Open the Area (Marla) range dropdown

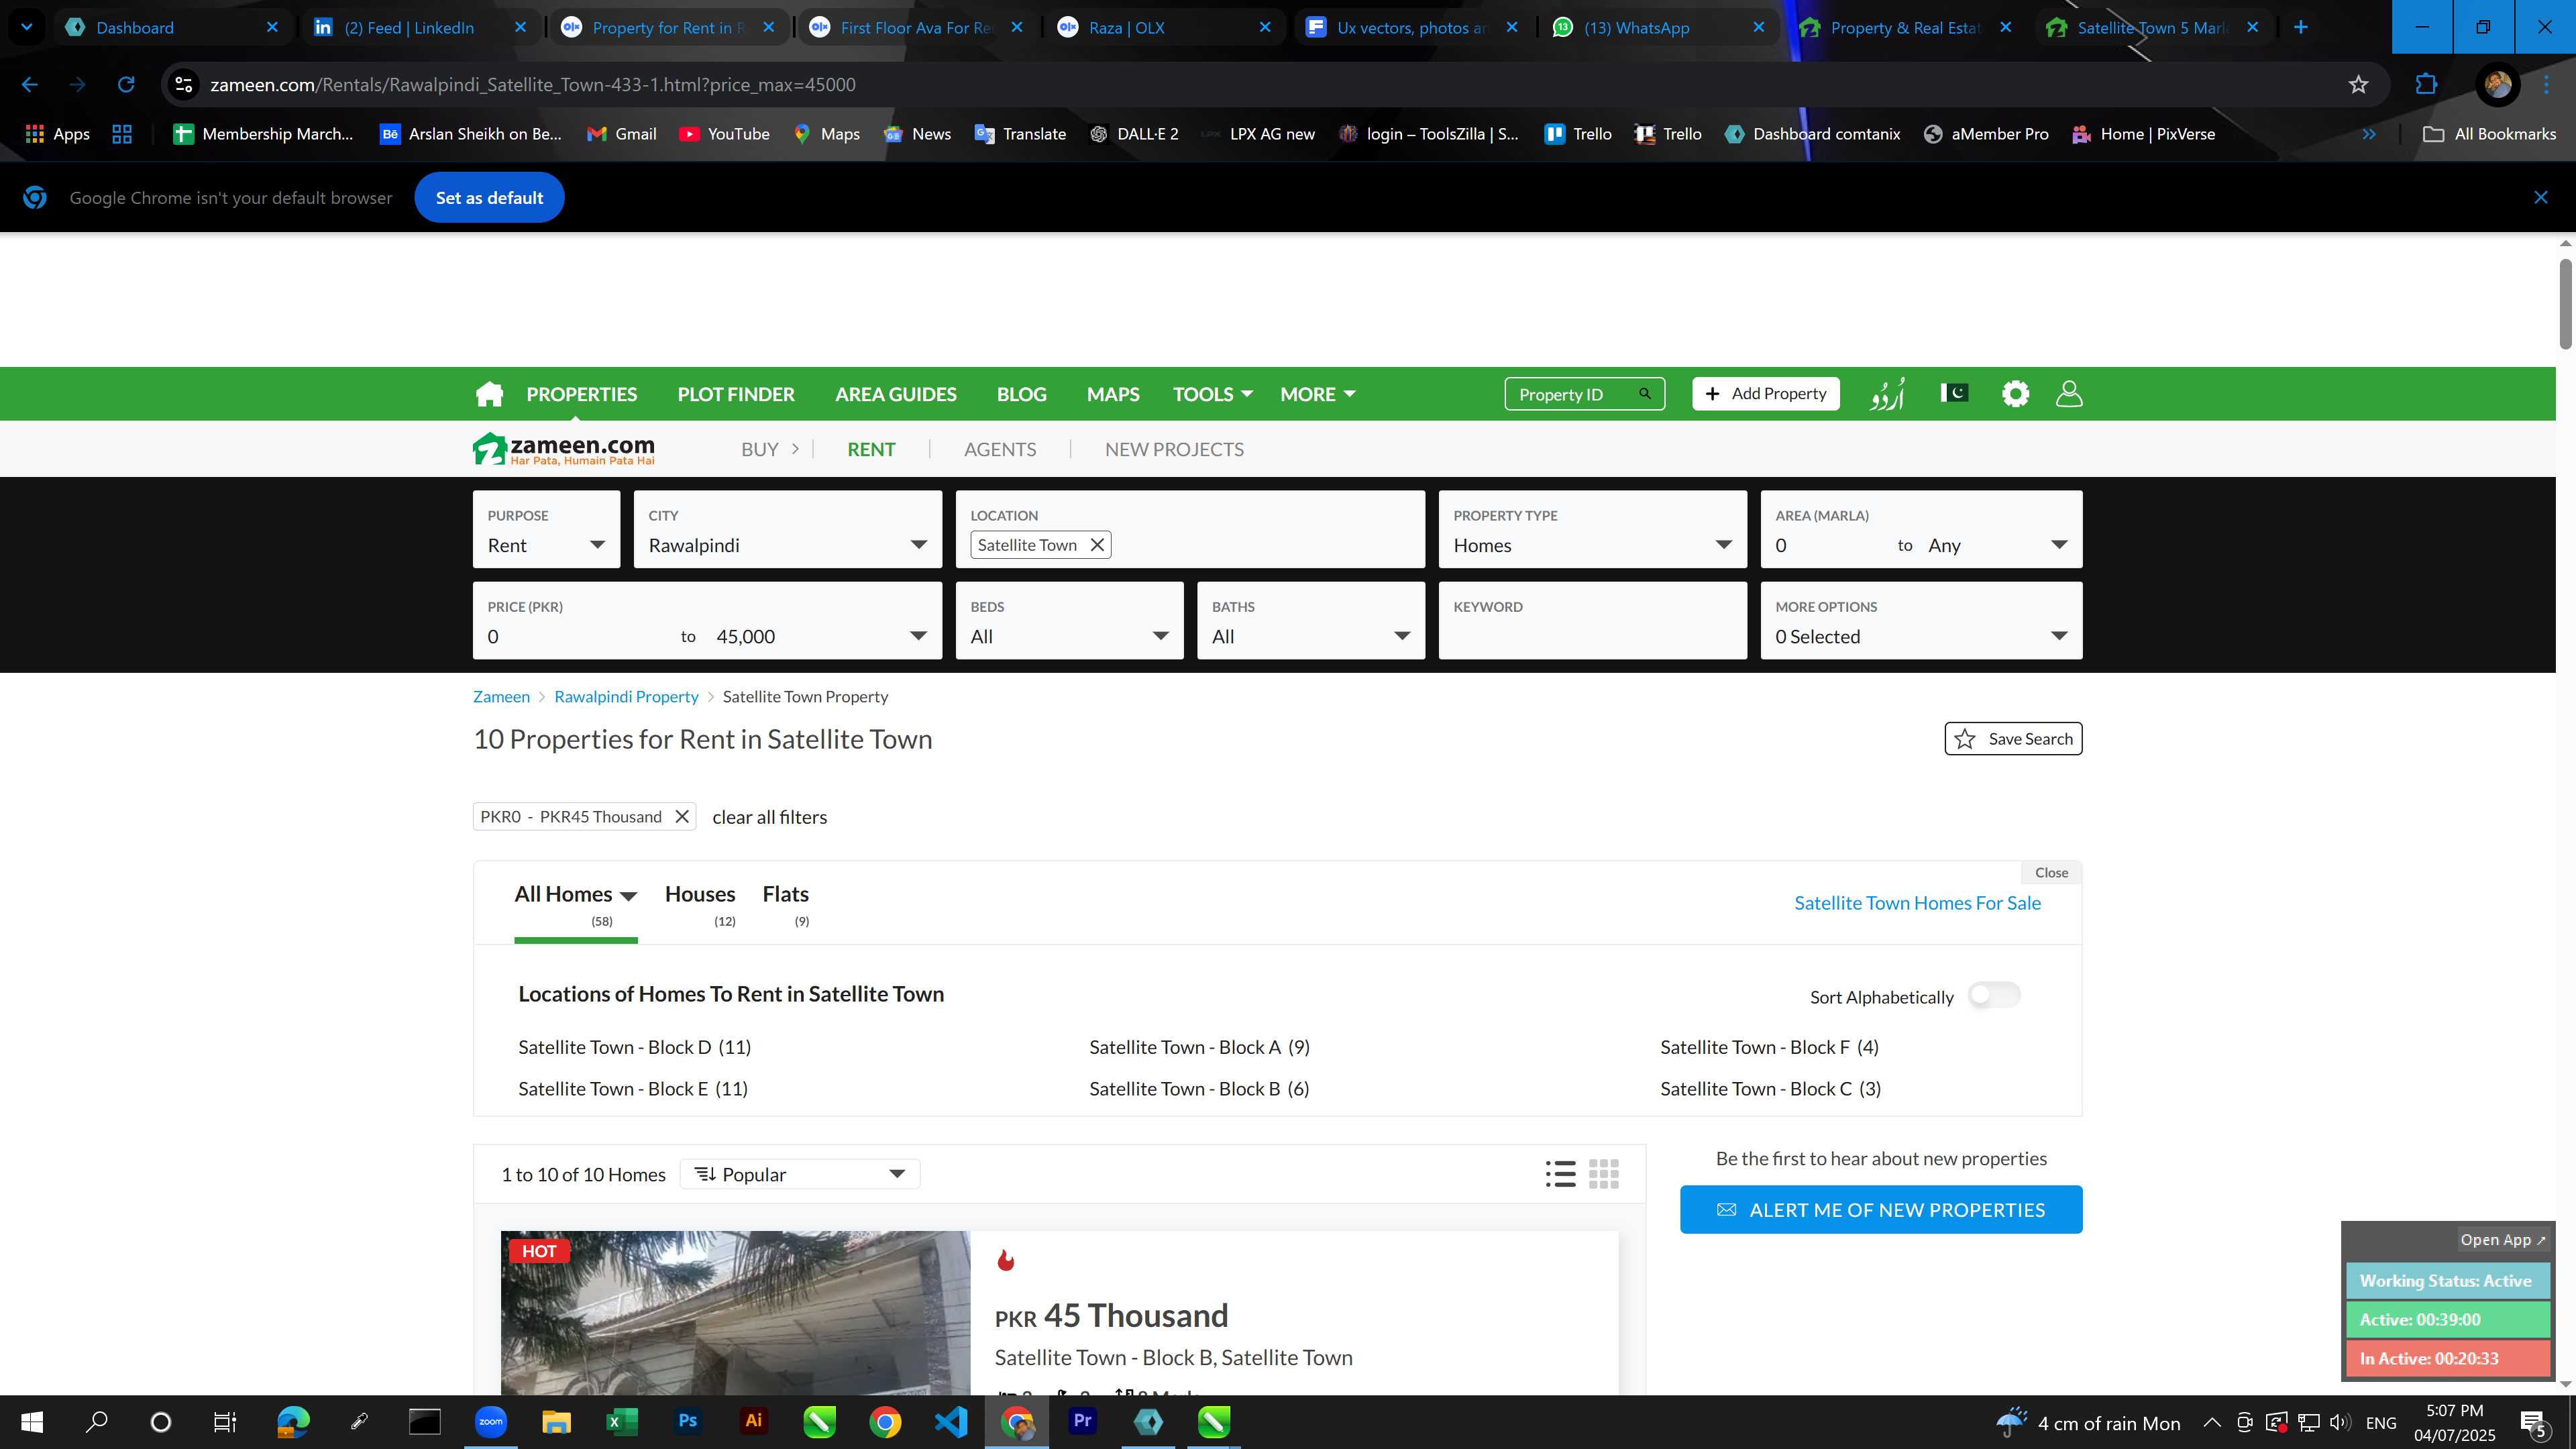coord(1922,529)
